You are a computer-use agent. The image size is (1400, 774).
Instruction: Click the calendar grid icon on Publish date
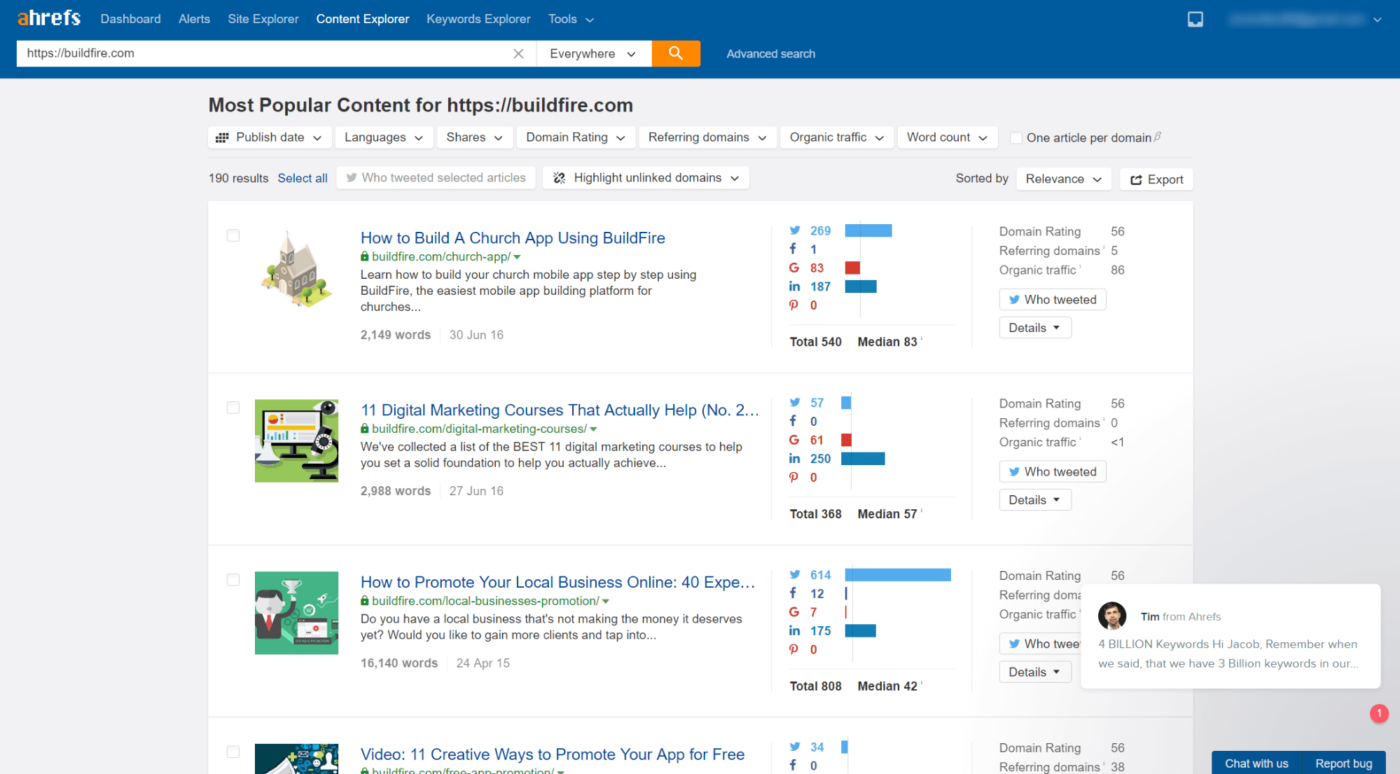click(222, 137)
